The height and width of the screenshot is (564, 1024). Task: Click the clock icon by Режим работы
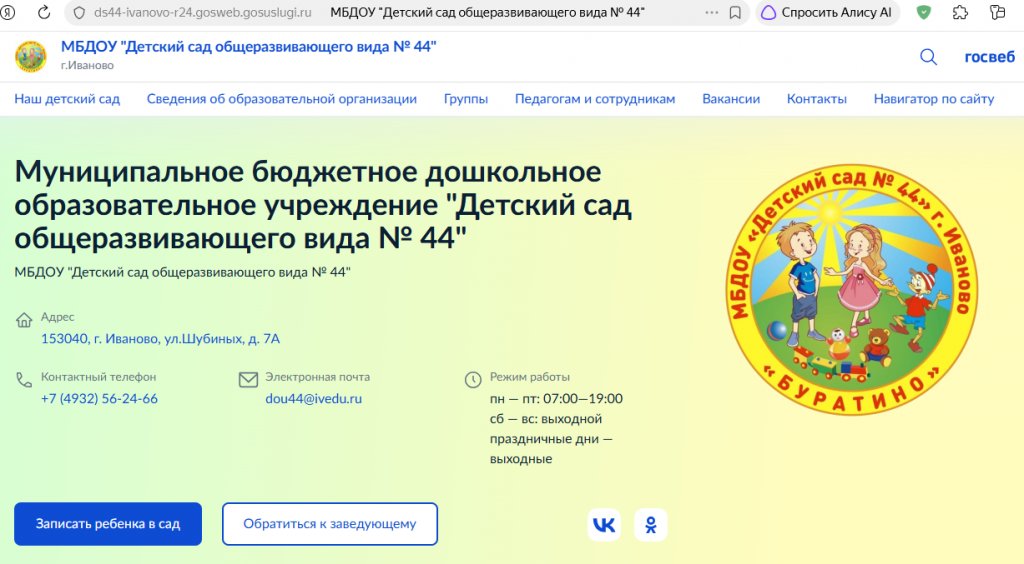coord(473,380)
